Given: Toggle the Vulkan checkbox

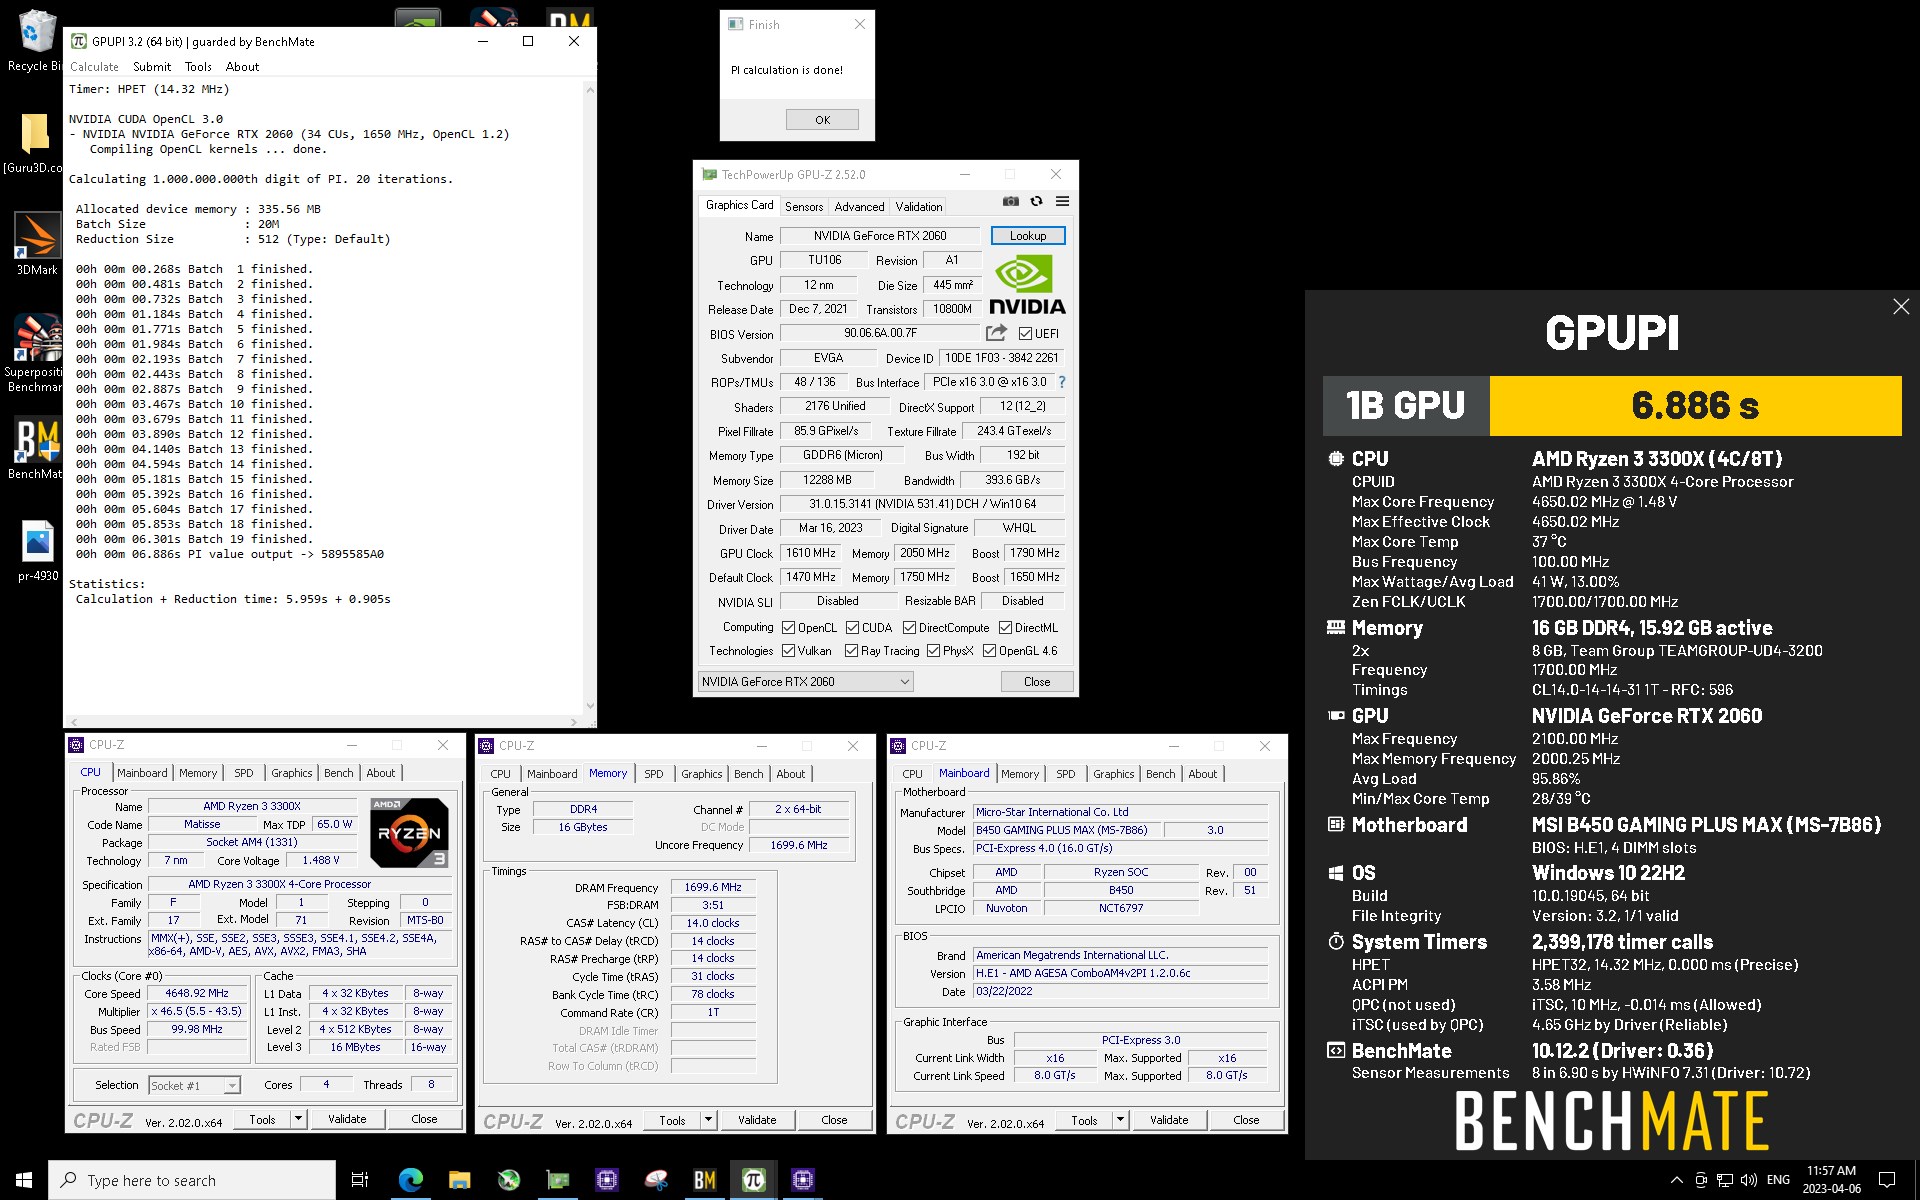Looking at the screenshot, I should point(789,651).
